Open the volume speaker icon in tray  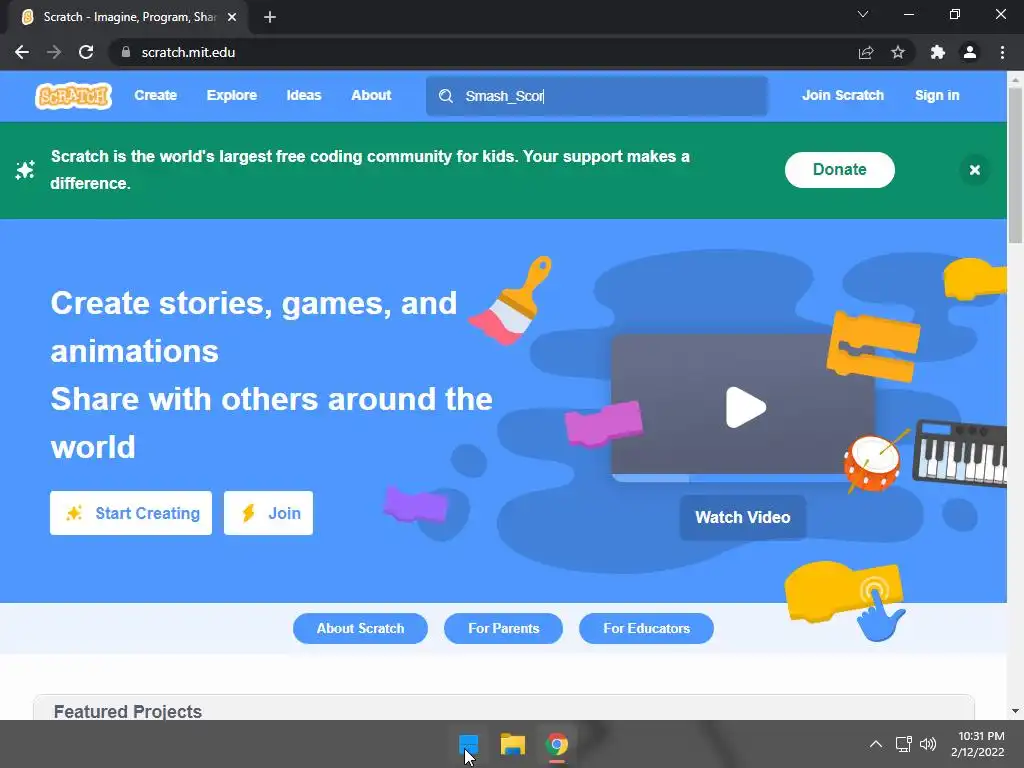pyautogui.click(x=927, y=744)
